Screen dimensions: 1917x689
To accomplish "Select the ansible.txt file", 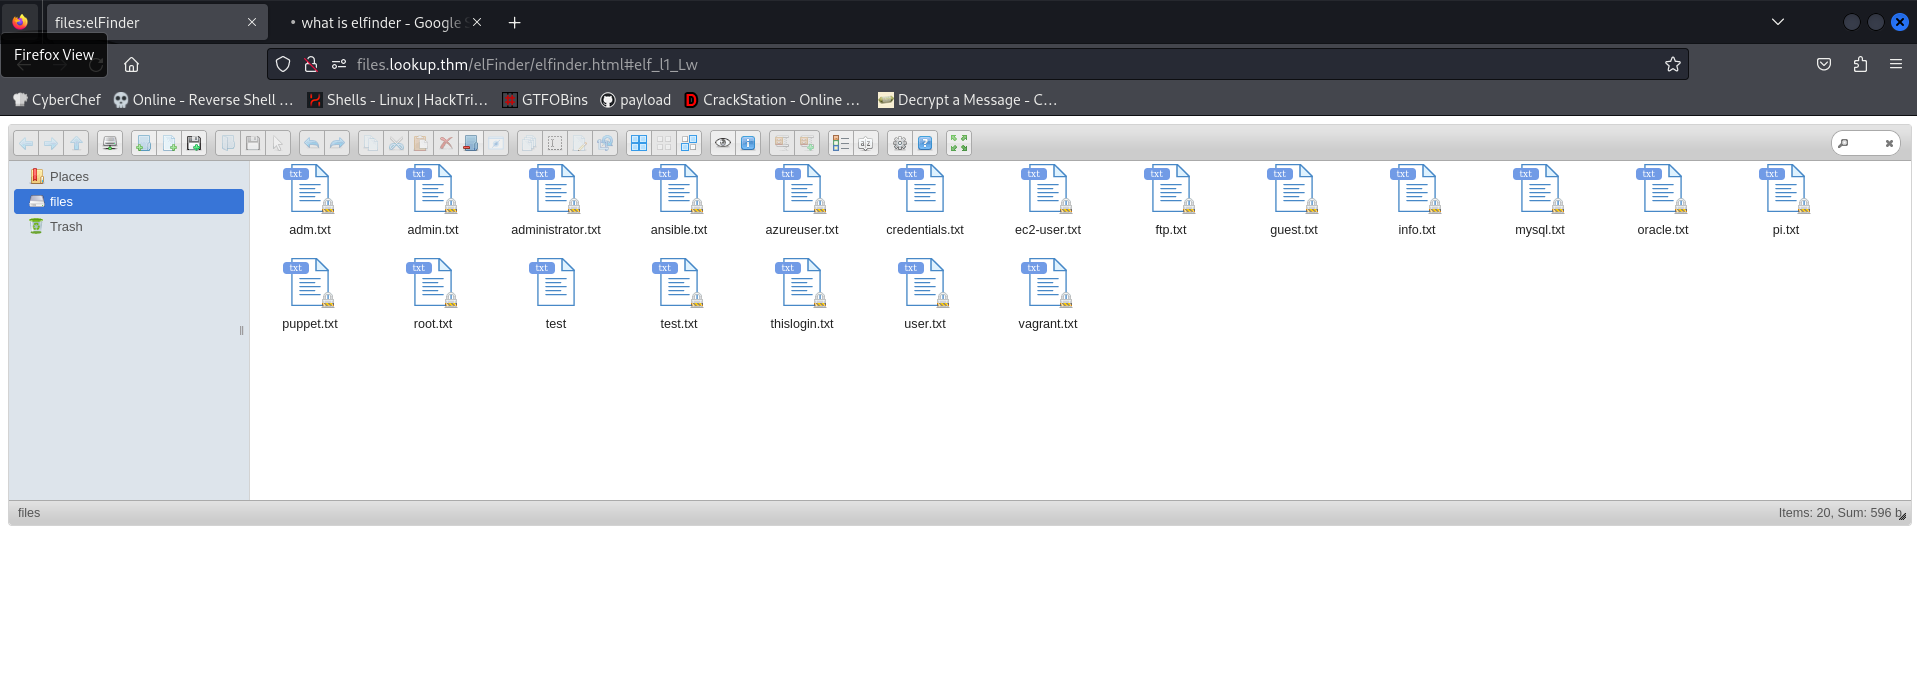I will pyautogui.click(x=679, y=201).
